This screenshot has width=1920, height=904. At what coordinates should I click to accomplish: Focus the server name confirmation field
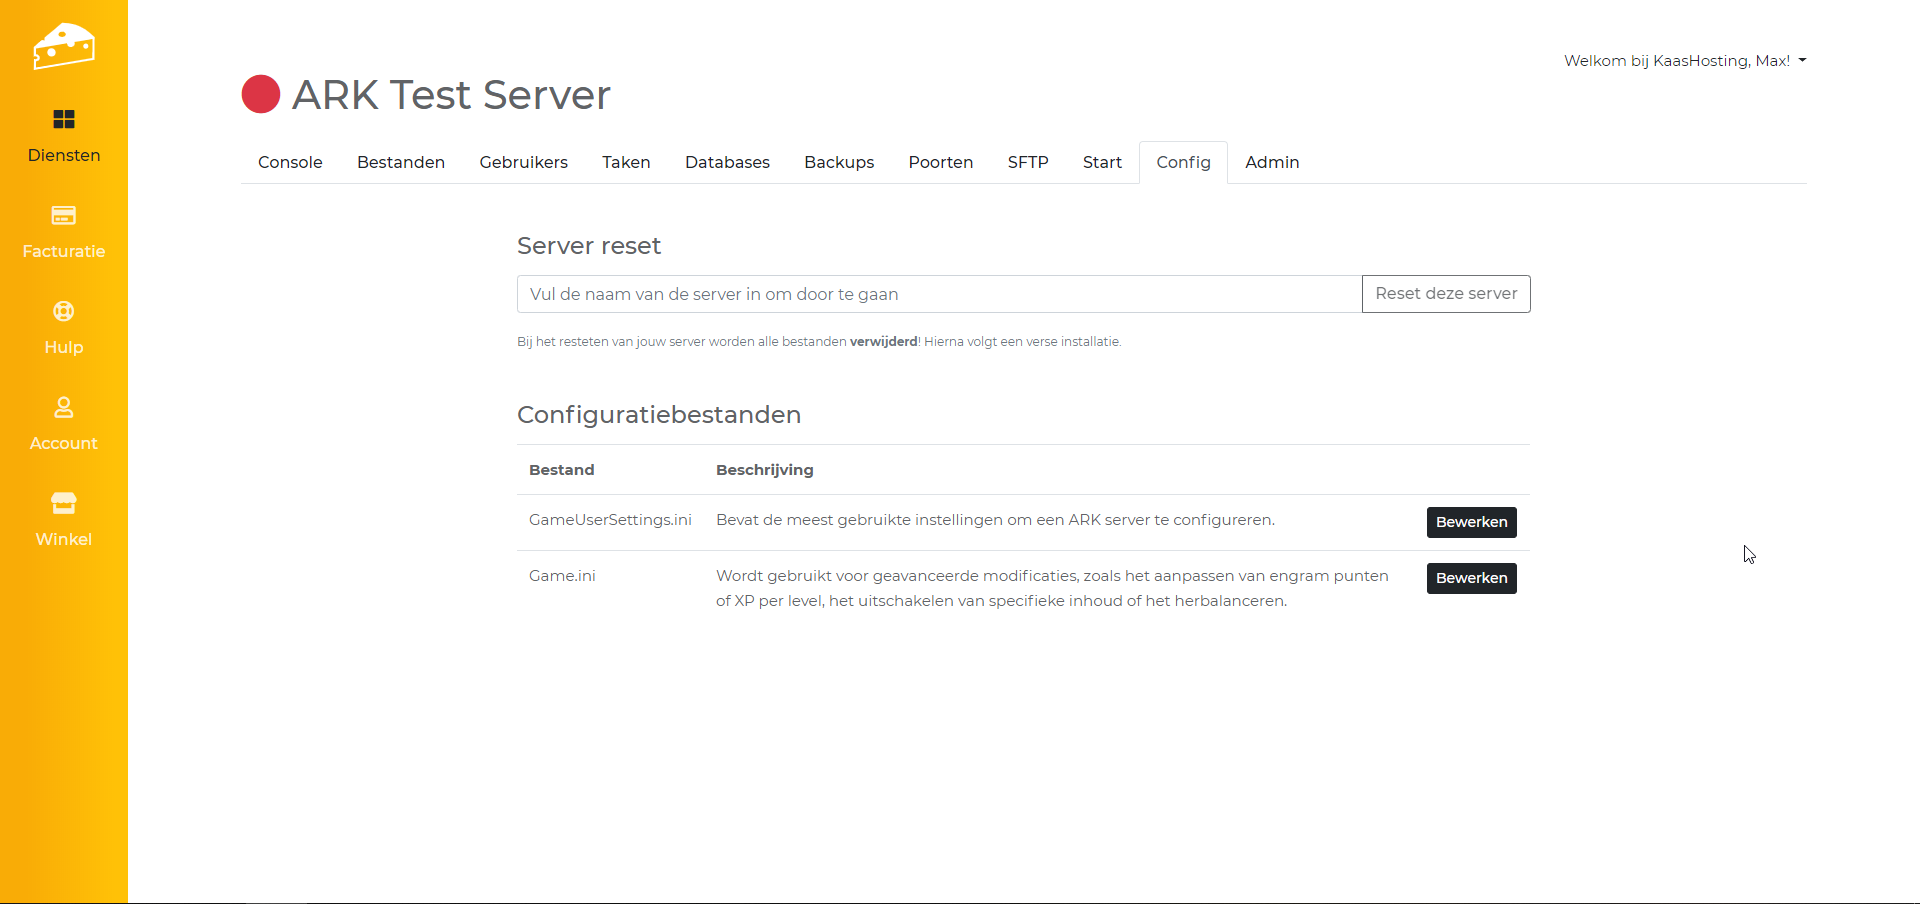click(x=939, y=294)
